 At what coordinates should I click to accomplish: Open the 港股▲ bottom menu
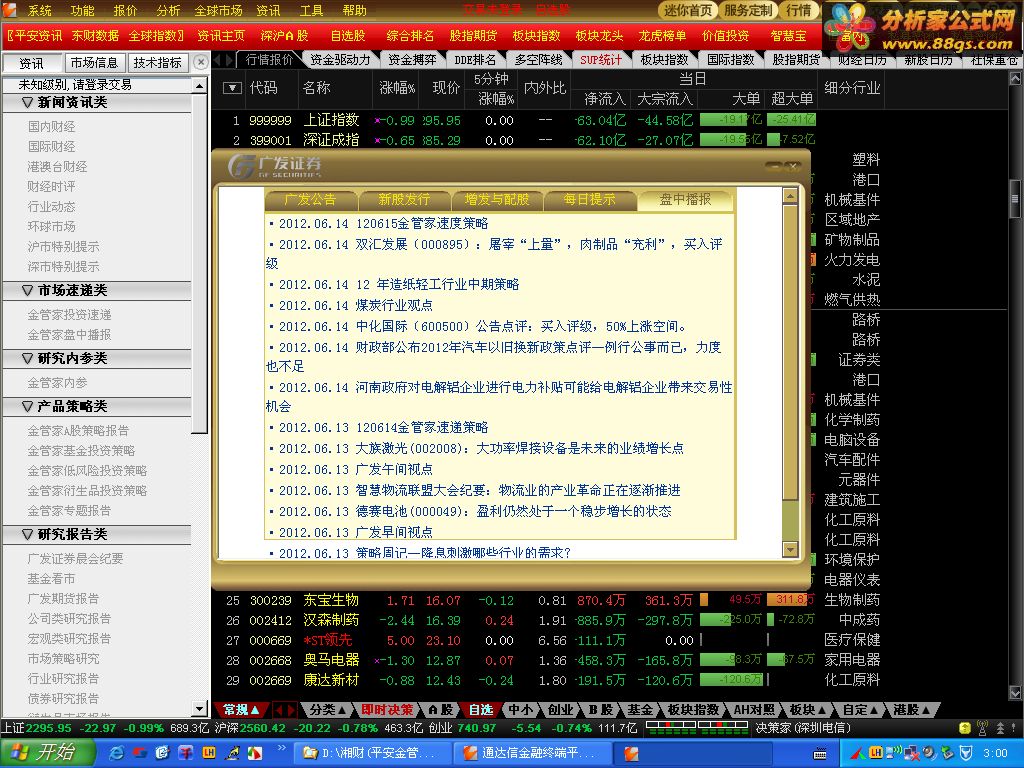[912, 709]
